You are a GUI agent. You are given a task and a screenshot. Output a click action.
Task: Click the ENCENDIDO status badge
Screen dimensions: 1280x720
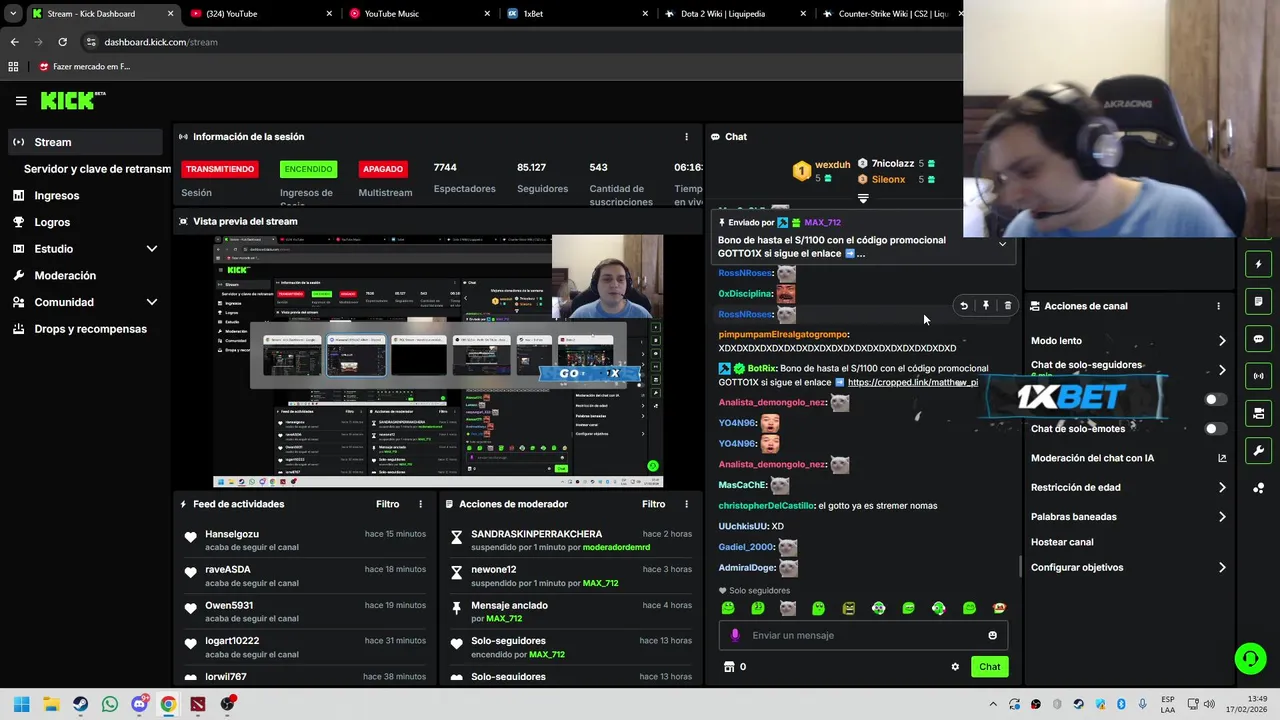click(307, 169)
